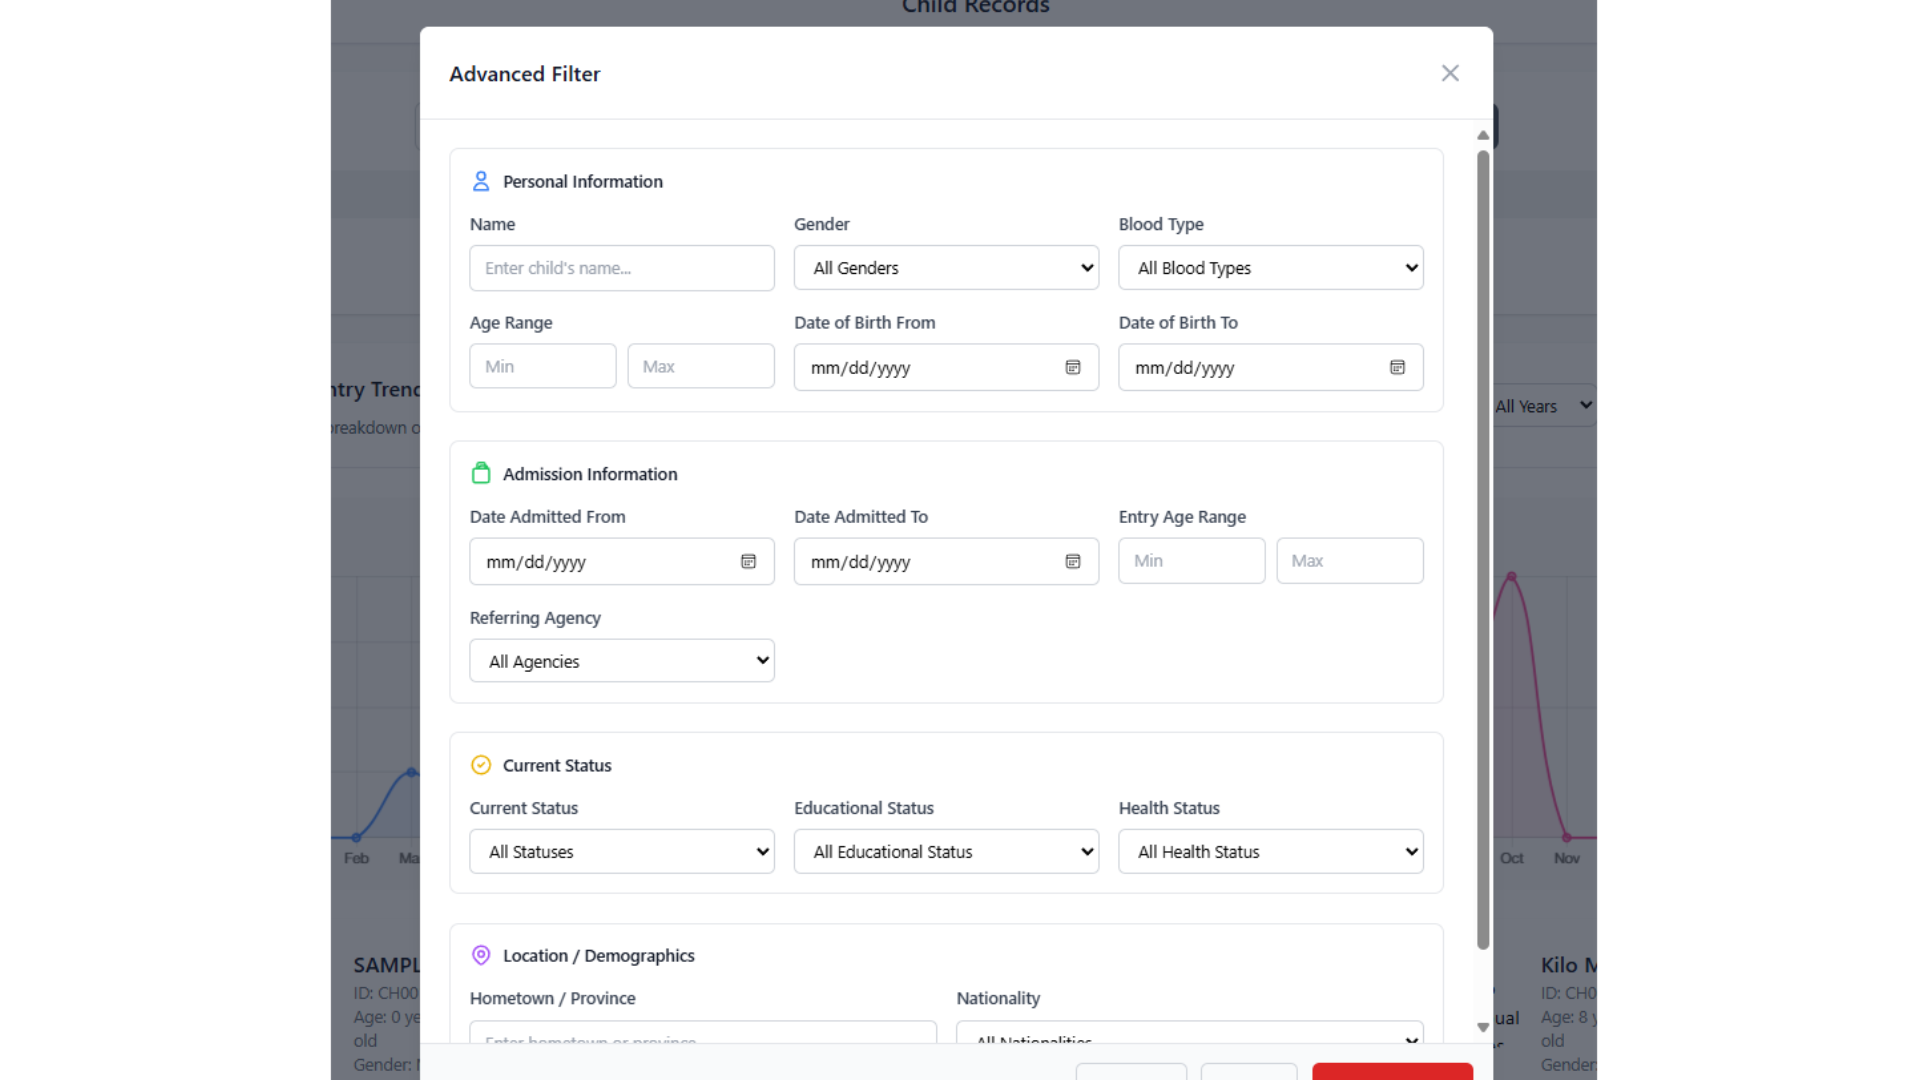Viewport: 1920px width, 1080px height.
Task: Open the All Years dropdown on the chart
Action: pyautogui.click(x=1542, y=405)
